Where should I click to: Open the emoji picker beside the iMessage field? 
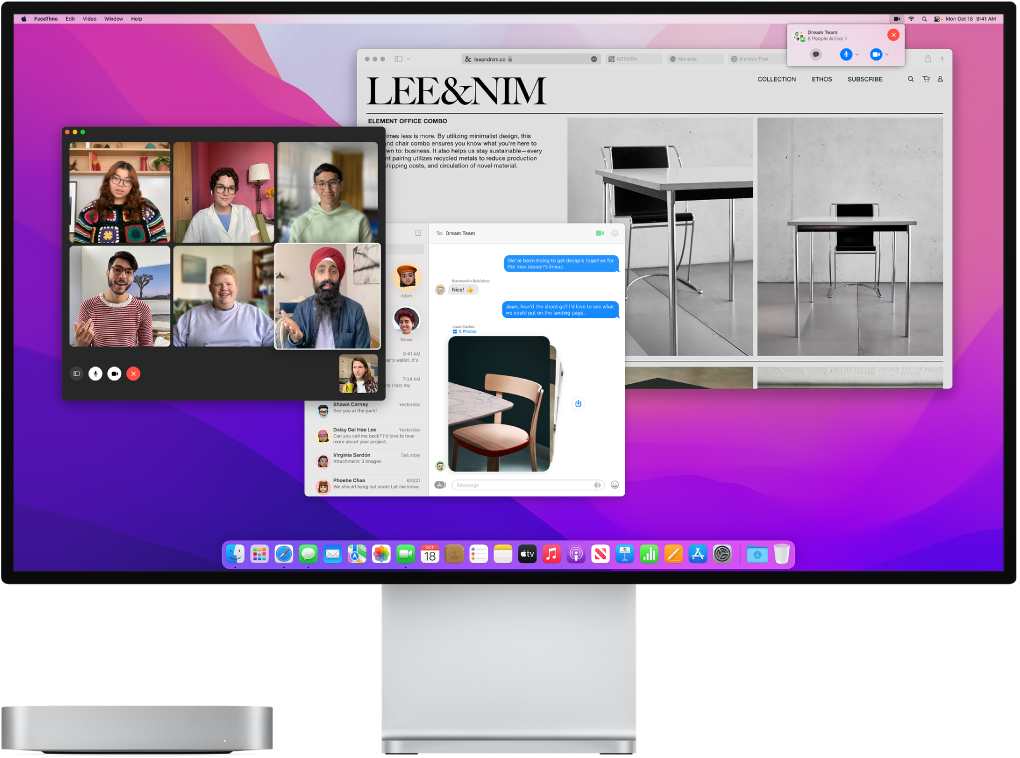[613, 484]
